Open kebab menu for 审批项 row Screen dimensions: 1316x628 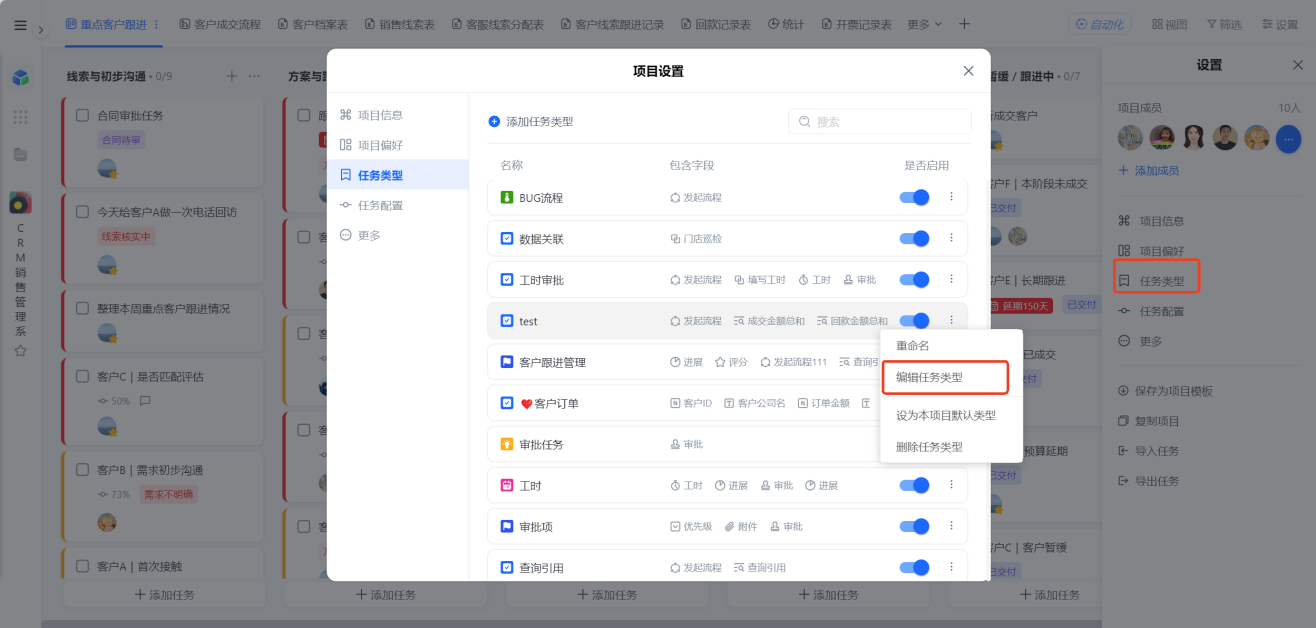(x=951, y=526)
